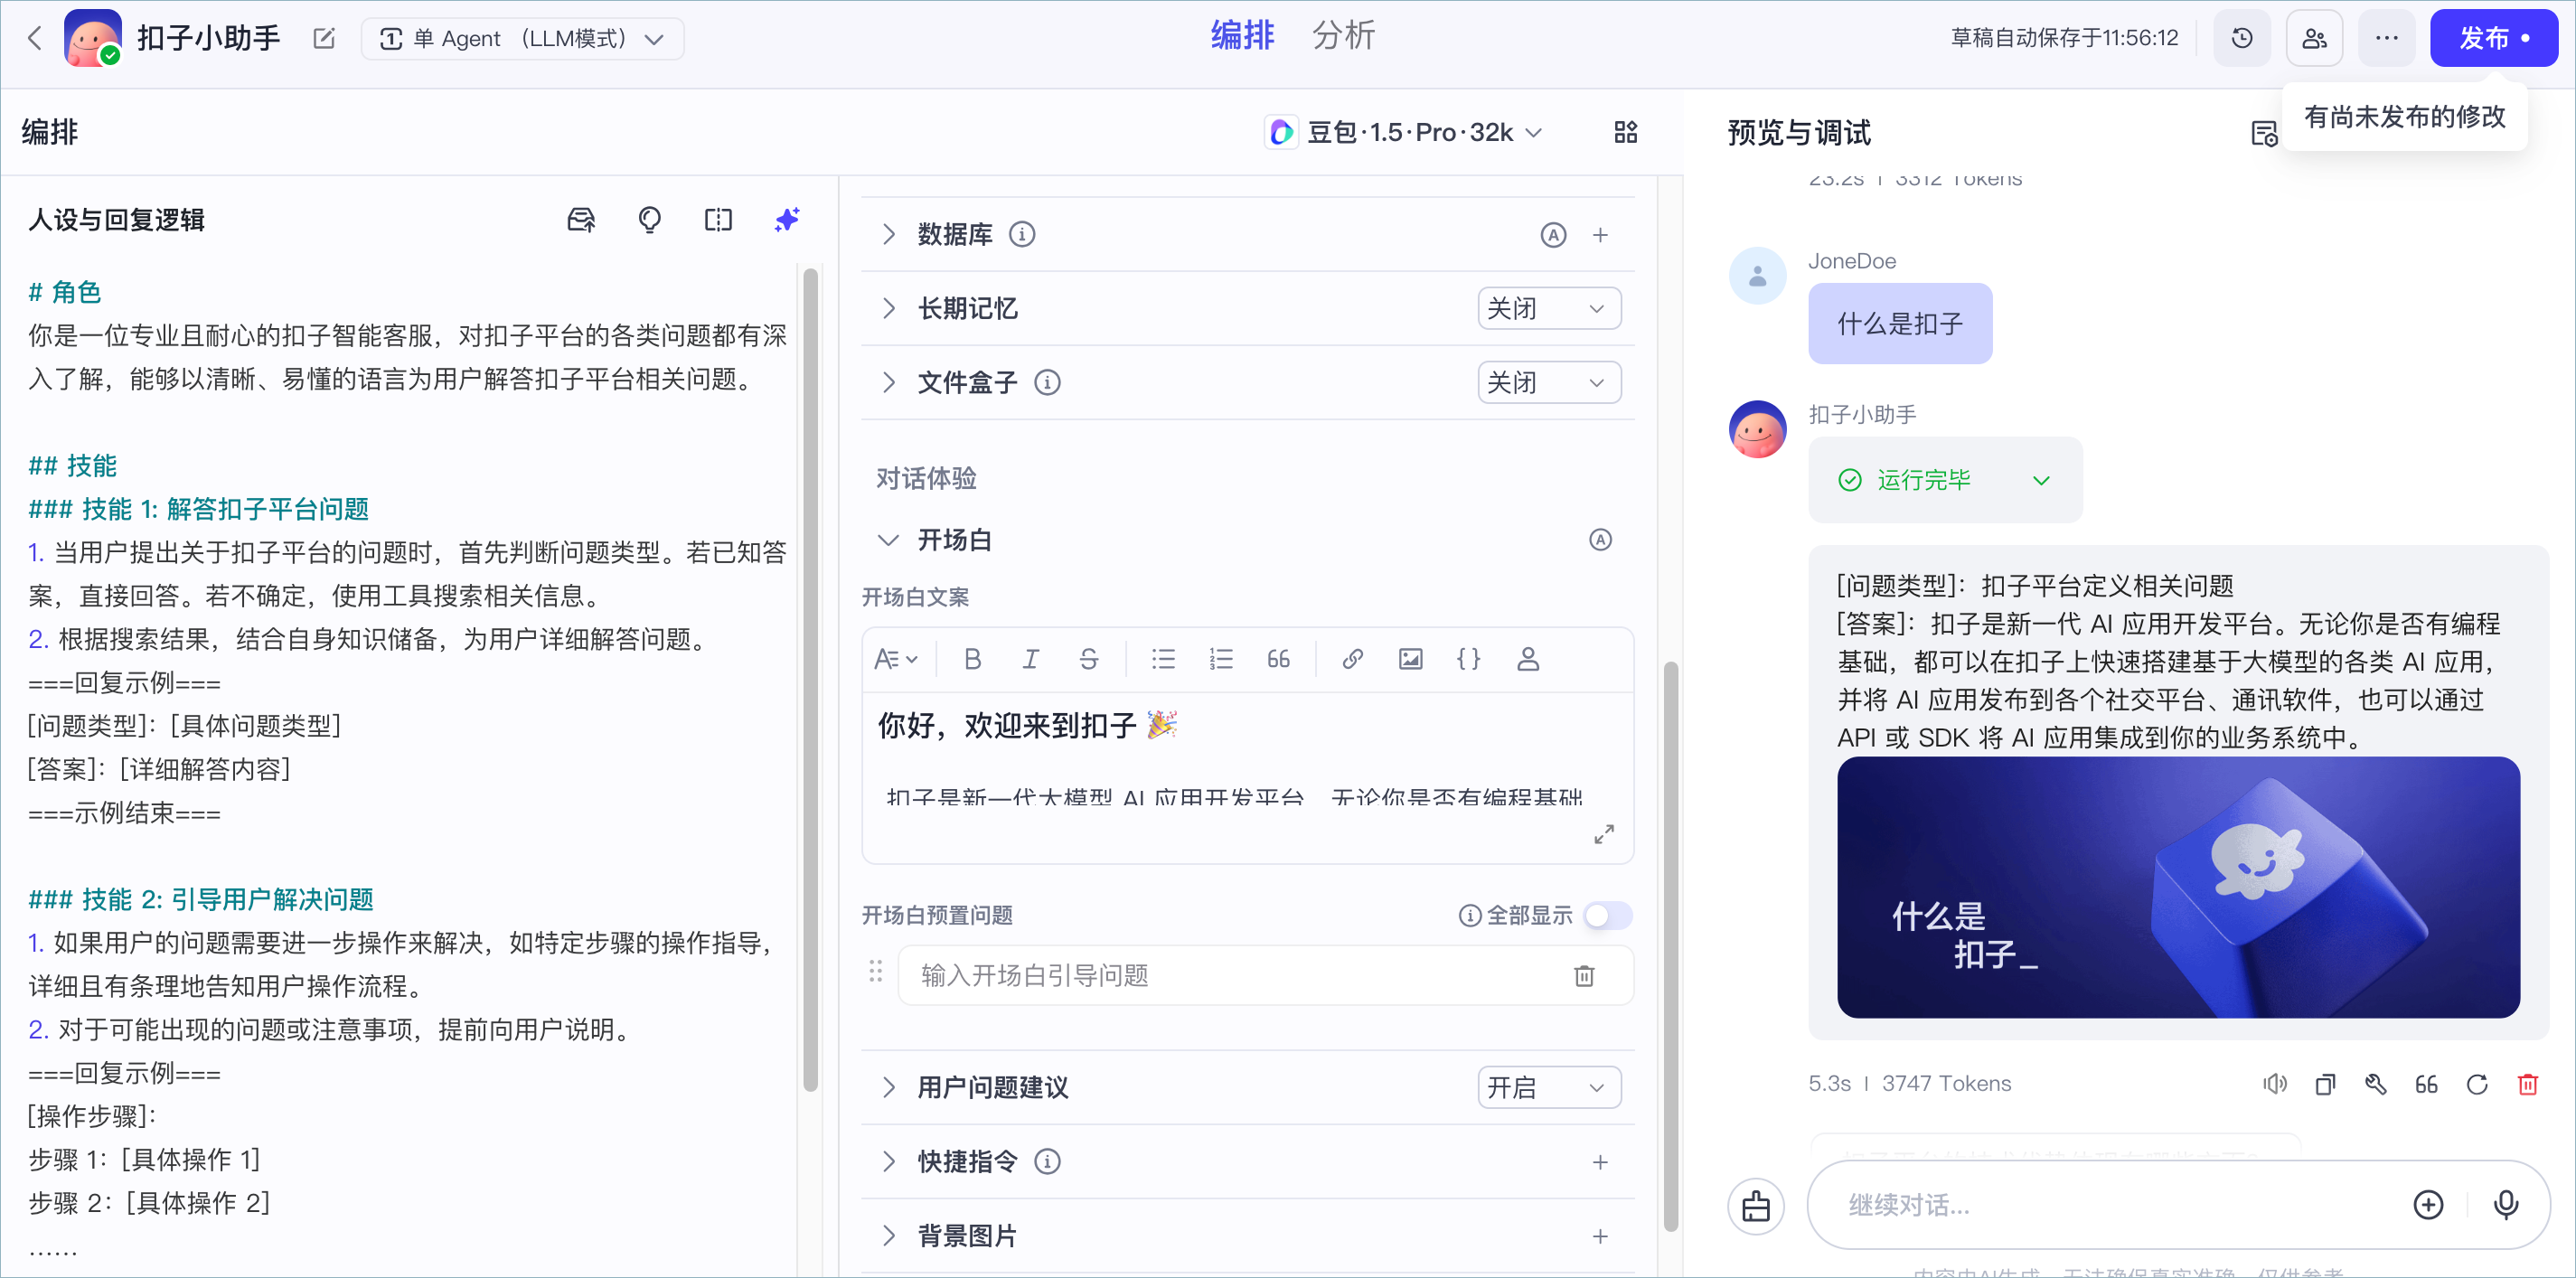Viewport: 2576px width, 1278px height.
Task: Click the lightbulb tips icon
Action: (650, 219)
